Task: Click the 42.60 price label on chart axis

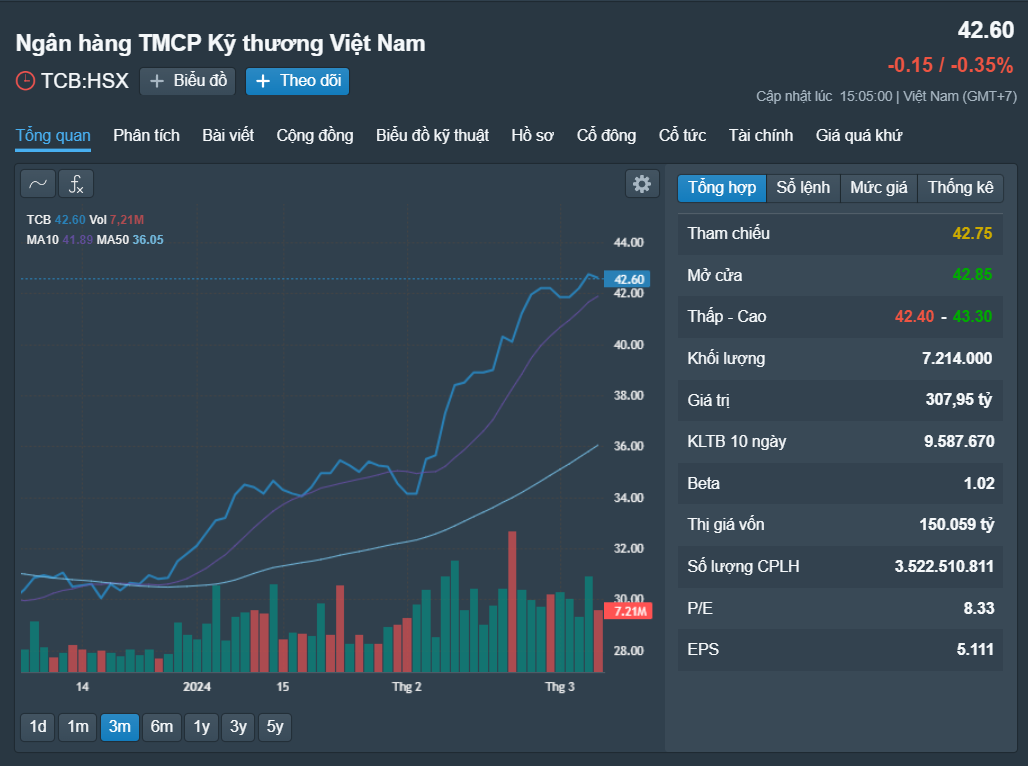Action: (x=627, y=279)
